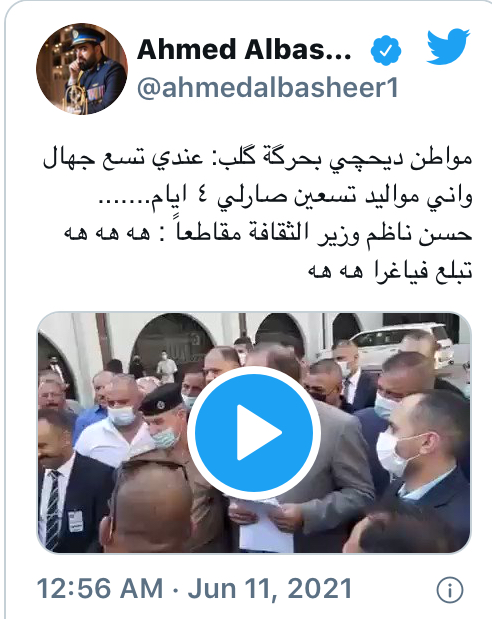The height and width of the screenshot is (619, 492).
Task: Click the blue verified badge
Action: tap(386, 50)
